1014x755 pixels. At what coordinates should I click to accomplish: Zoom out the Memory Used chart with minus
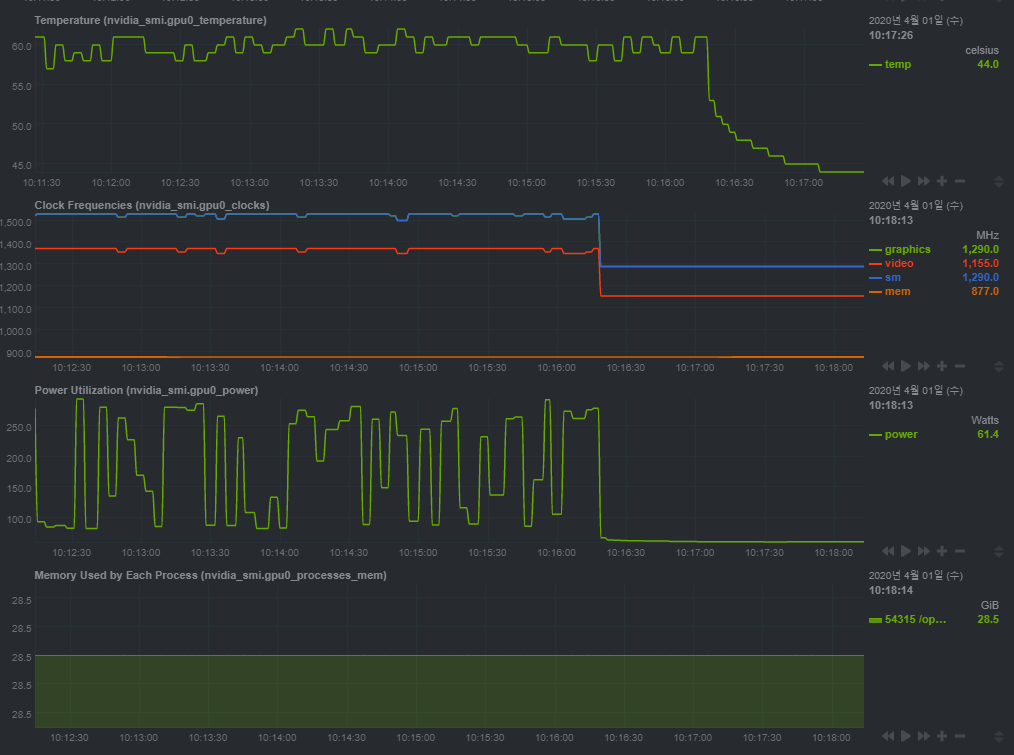click(x=960, y=736)
